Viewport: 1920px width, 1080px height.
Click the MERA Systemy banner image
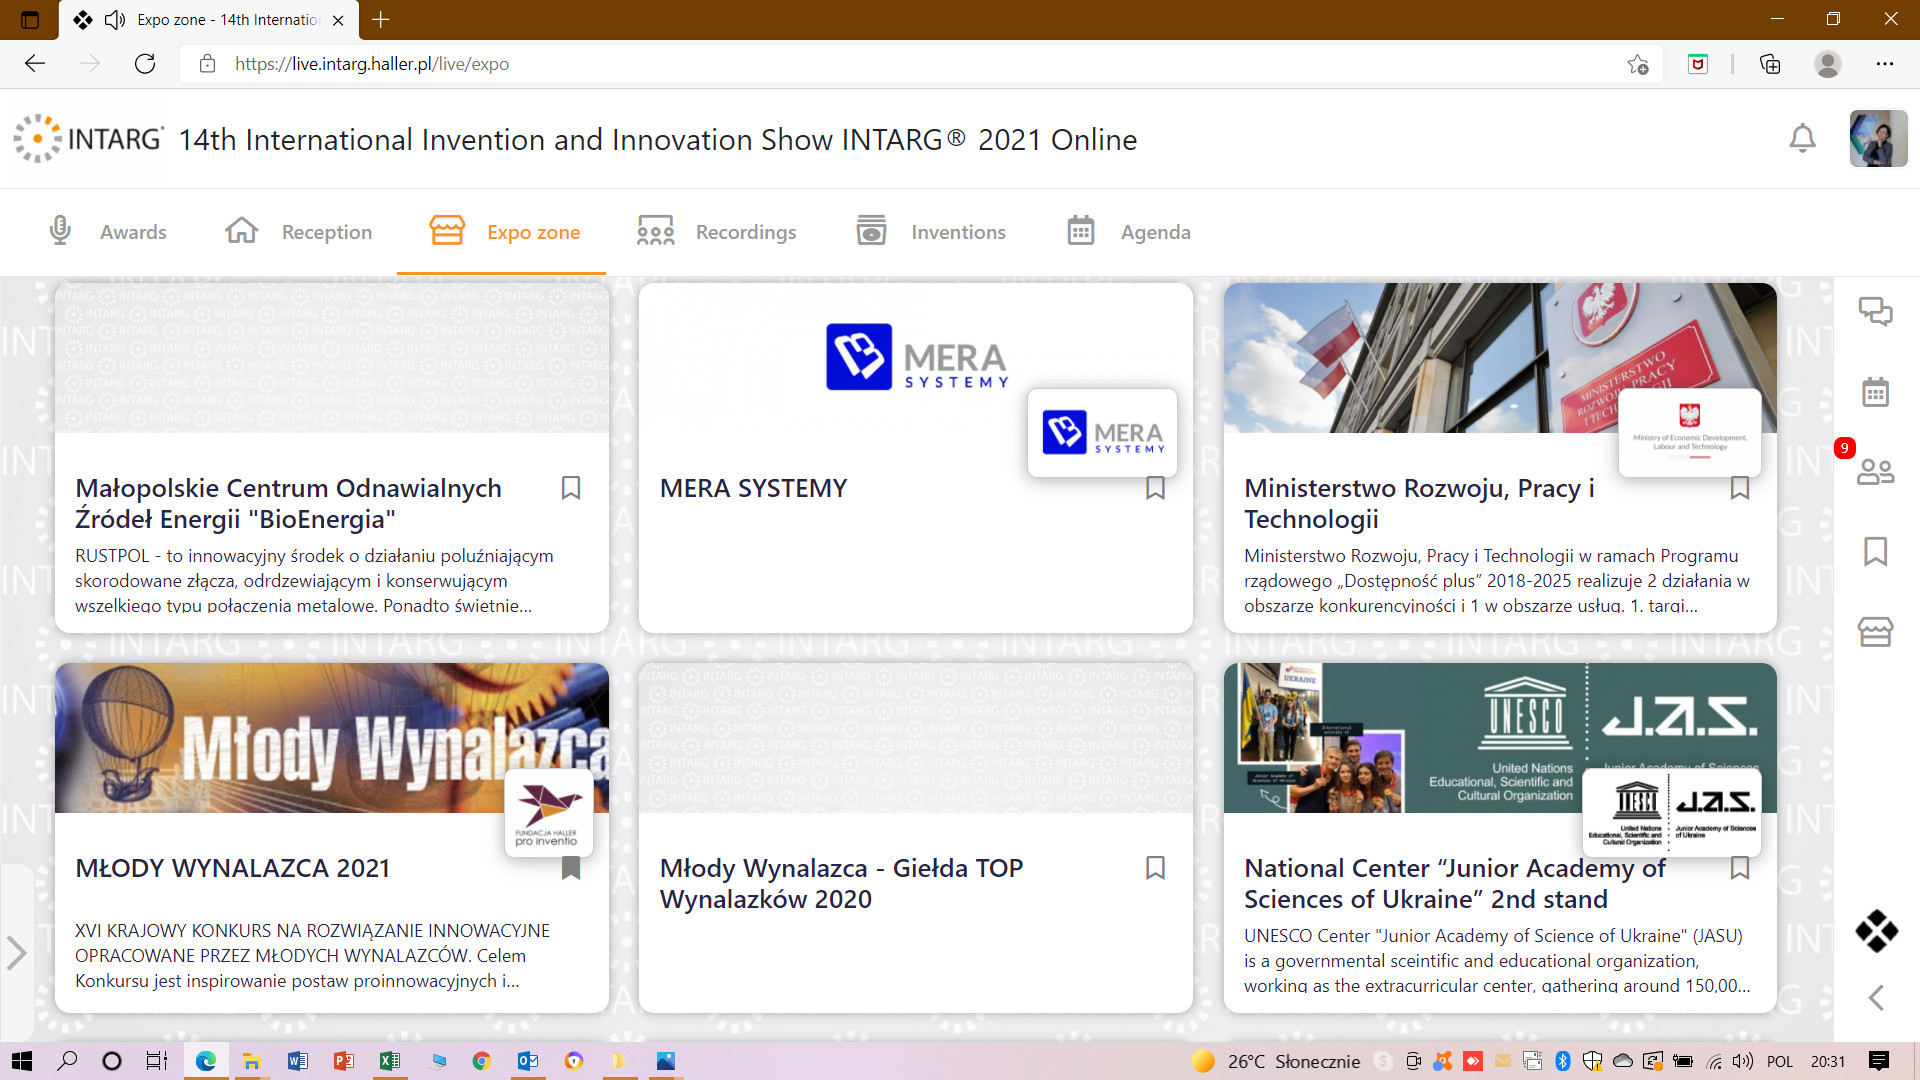(x=916, y=356)
